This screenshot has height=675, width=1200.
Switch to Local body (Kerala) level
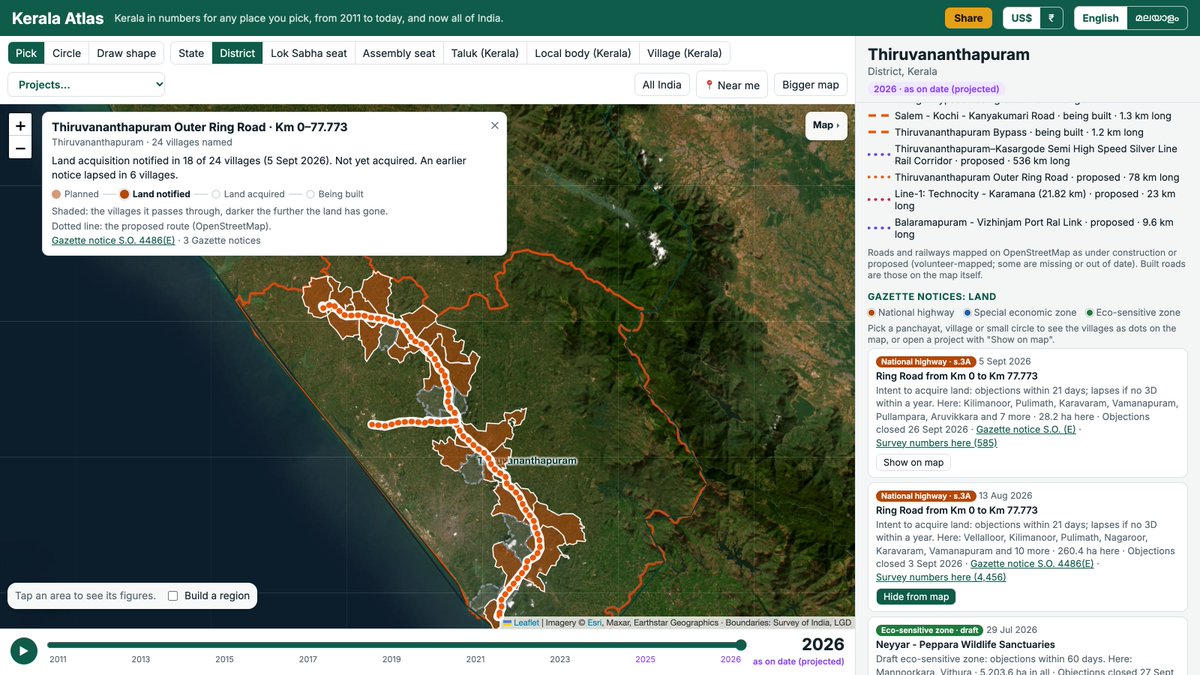[x=583, y=53]
